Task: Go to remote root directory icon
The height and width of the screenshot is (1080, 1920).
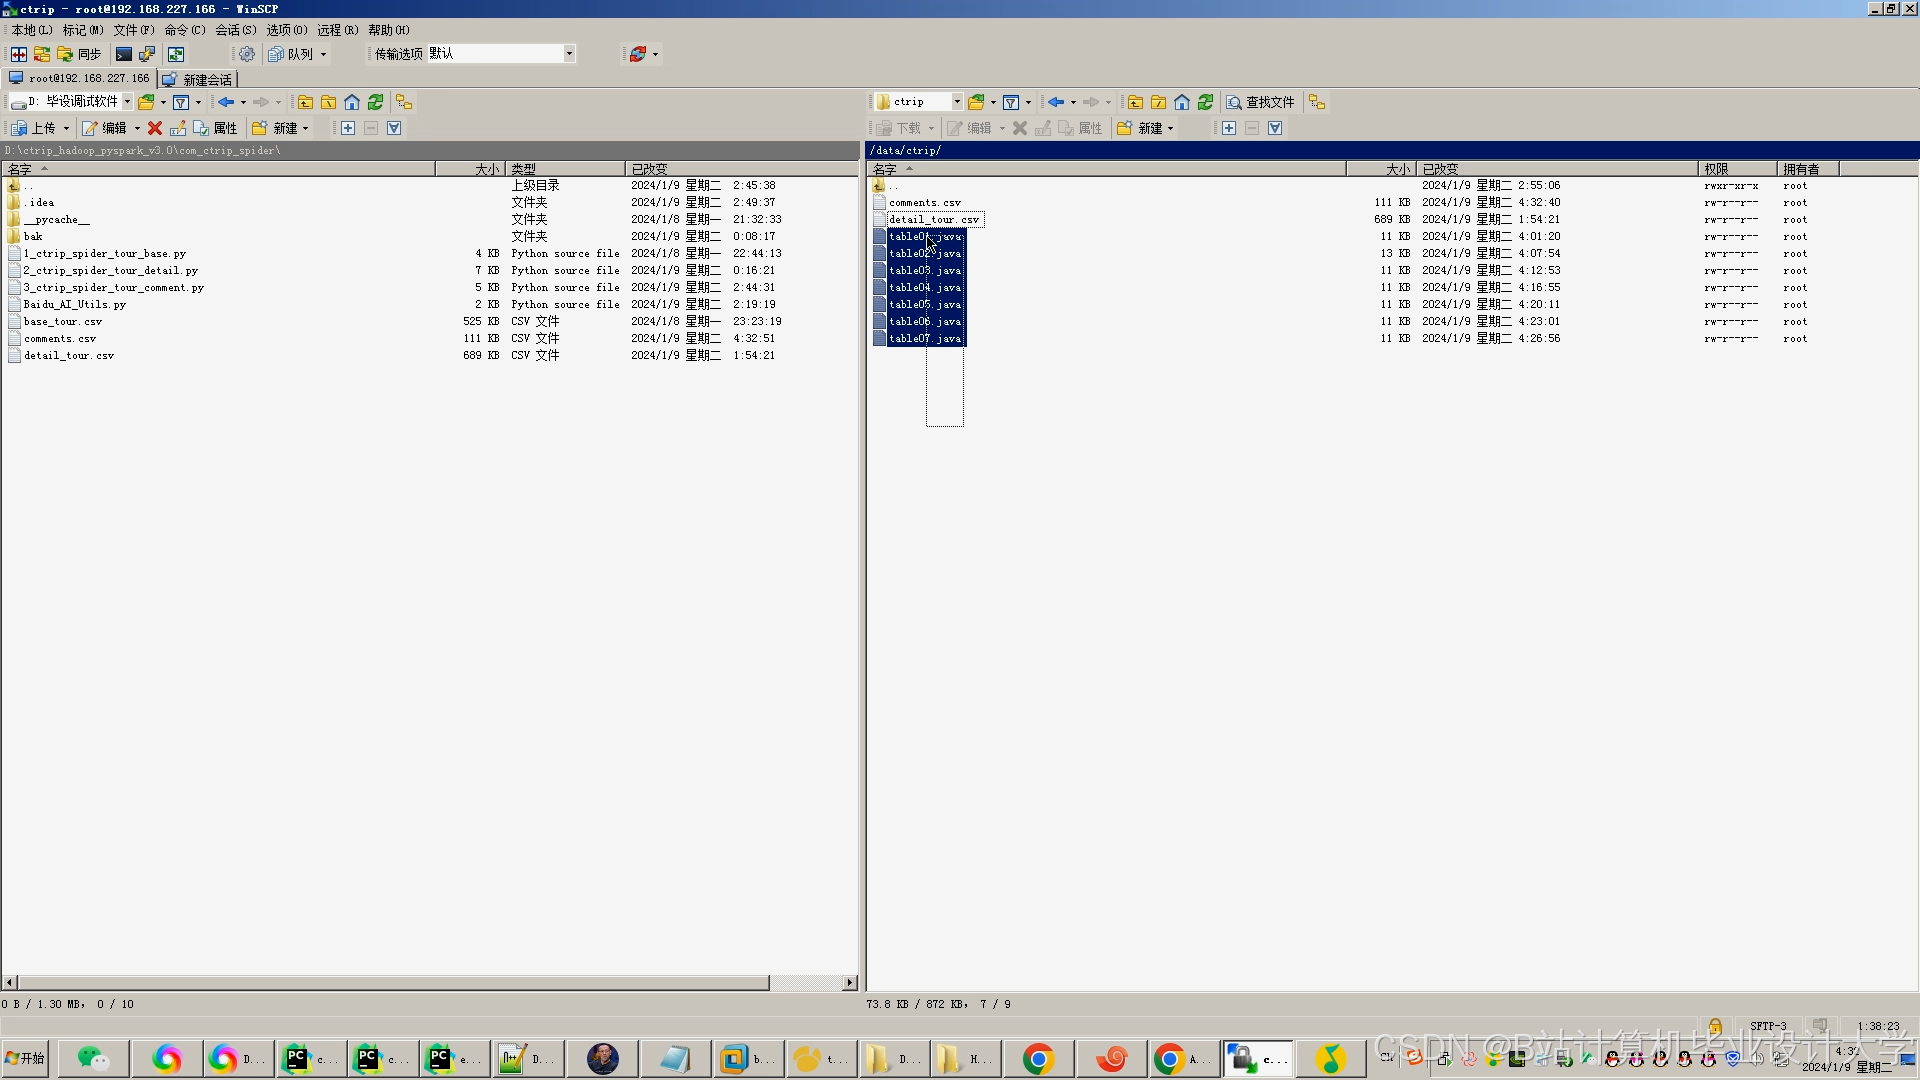Action: (x=1158, y=102)
